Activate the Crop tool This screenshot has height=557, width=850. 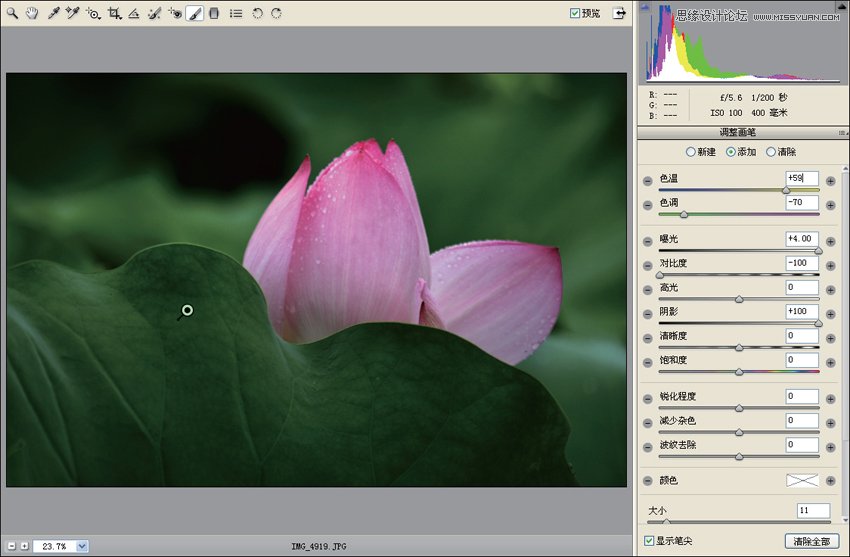point(113,13)
